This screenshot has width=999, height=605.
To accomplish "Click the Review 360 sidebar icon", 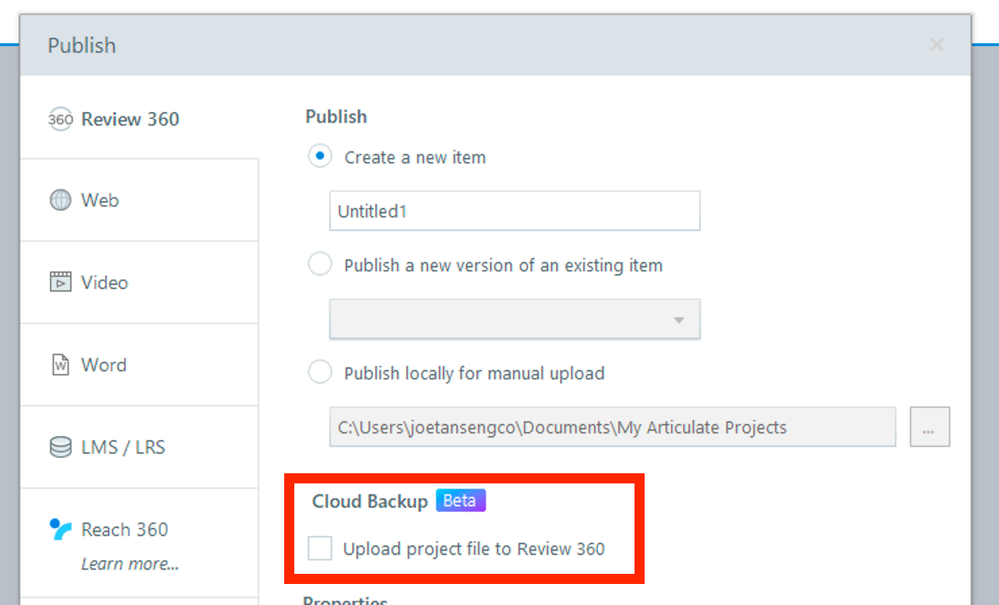I will tap(61, 119).
